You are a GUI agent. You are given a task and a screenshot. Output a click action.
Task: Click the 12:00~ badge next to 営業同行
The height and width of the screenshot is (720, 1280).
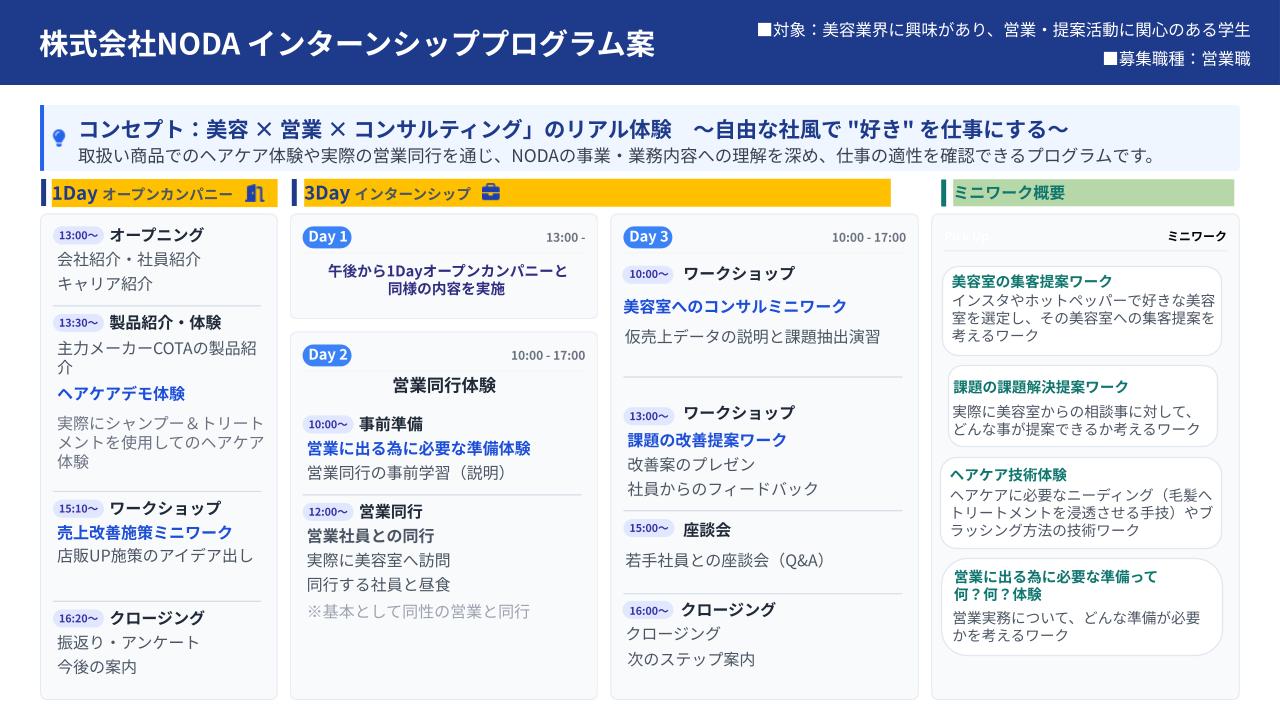pyautogui.click(x=328, y=512)
